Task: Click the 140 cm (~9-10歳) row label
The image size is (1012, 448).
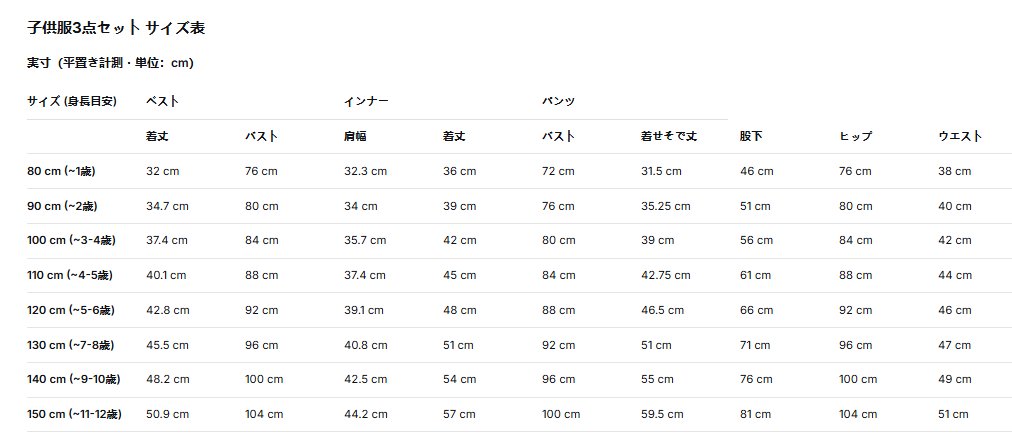Action: (x=74, y=380)
